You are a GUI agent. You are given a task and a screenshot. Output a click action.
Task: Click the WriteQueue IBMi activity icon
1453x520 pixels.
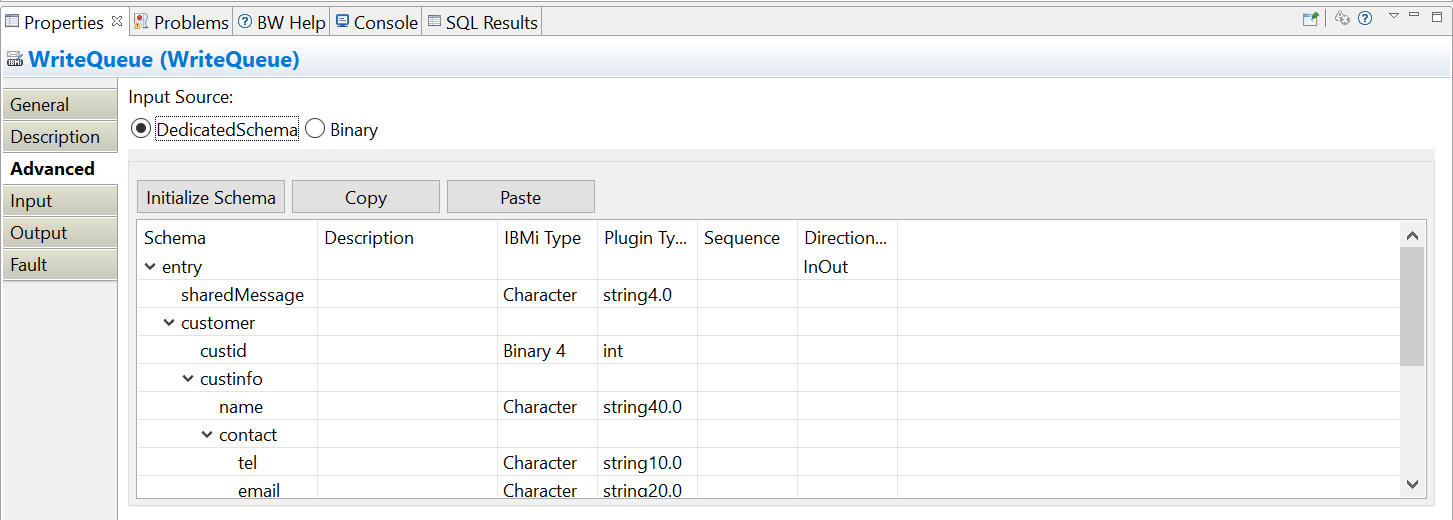[14, 60]
